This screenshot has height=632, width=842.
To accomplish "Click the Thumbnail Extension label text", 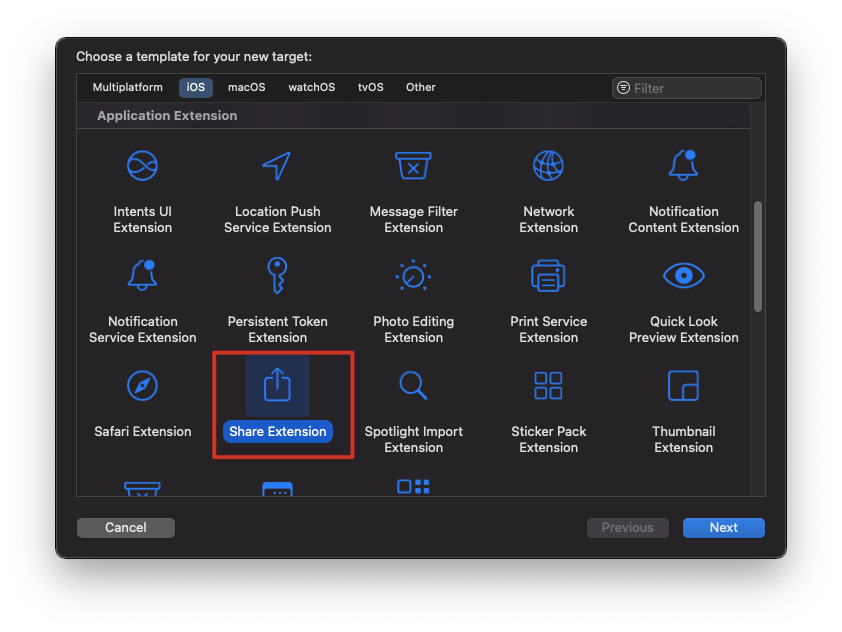I will (x=683, y=439).
